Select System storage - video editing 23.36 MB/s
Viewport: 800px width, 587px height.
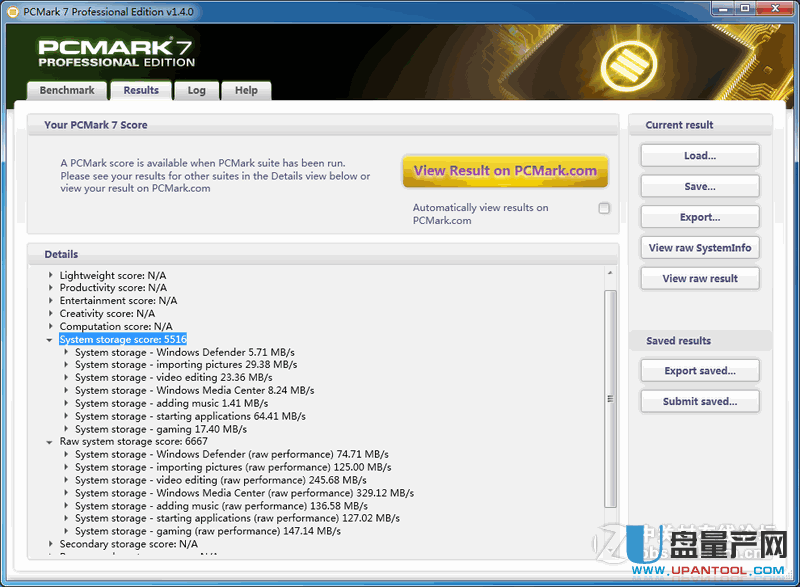pyautogui.click(x=173, y=378)
